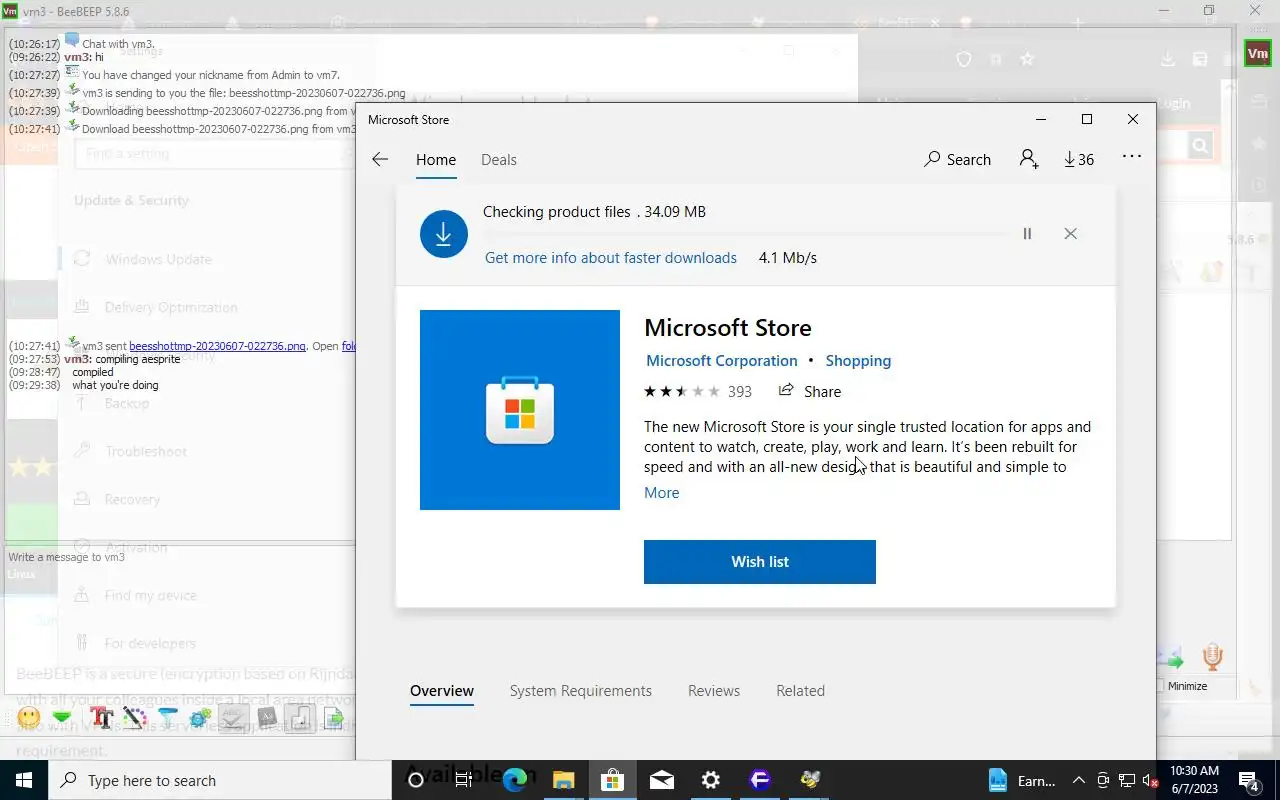Select the System Requirements tab
This screenshot has width=1280, height=800.
(x=581, y=690)
